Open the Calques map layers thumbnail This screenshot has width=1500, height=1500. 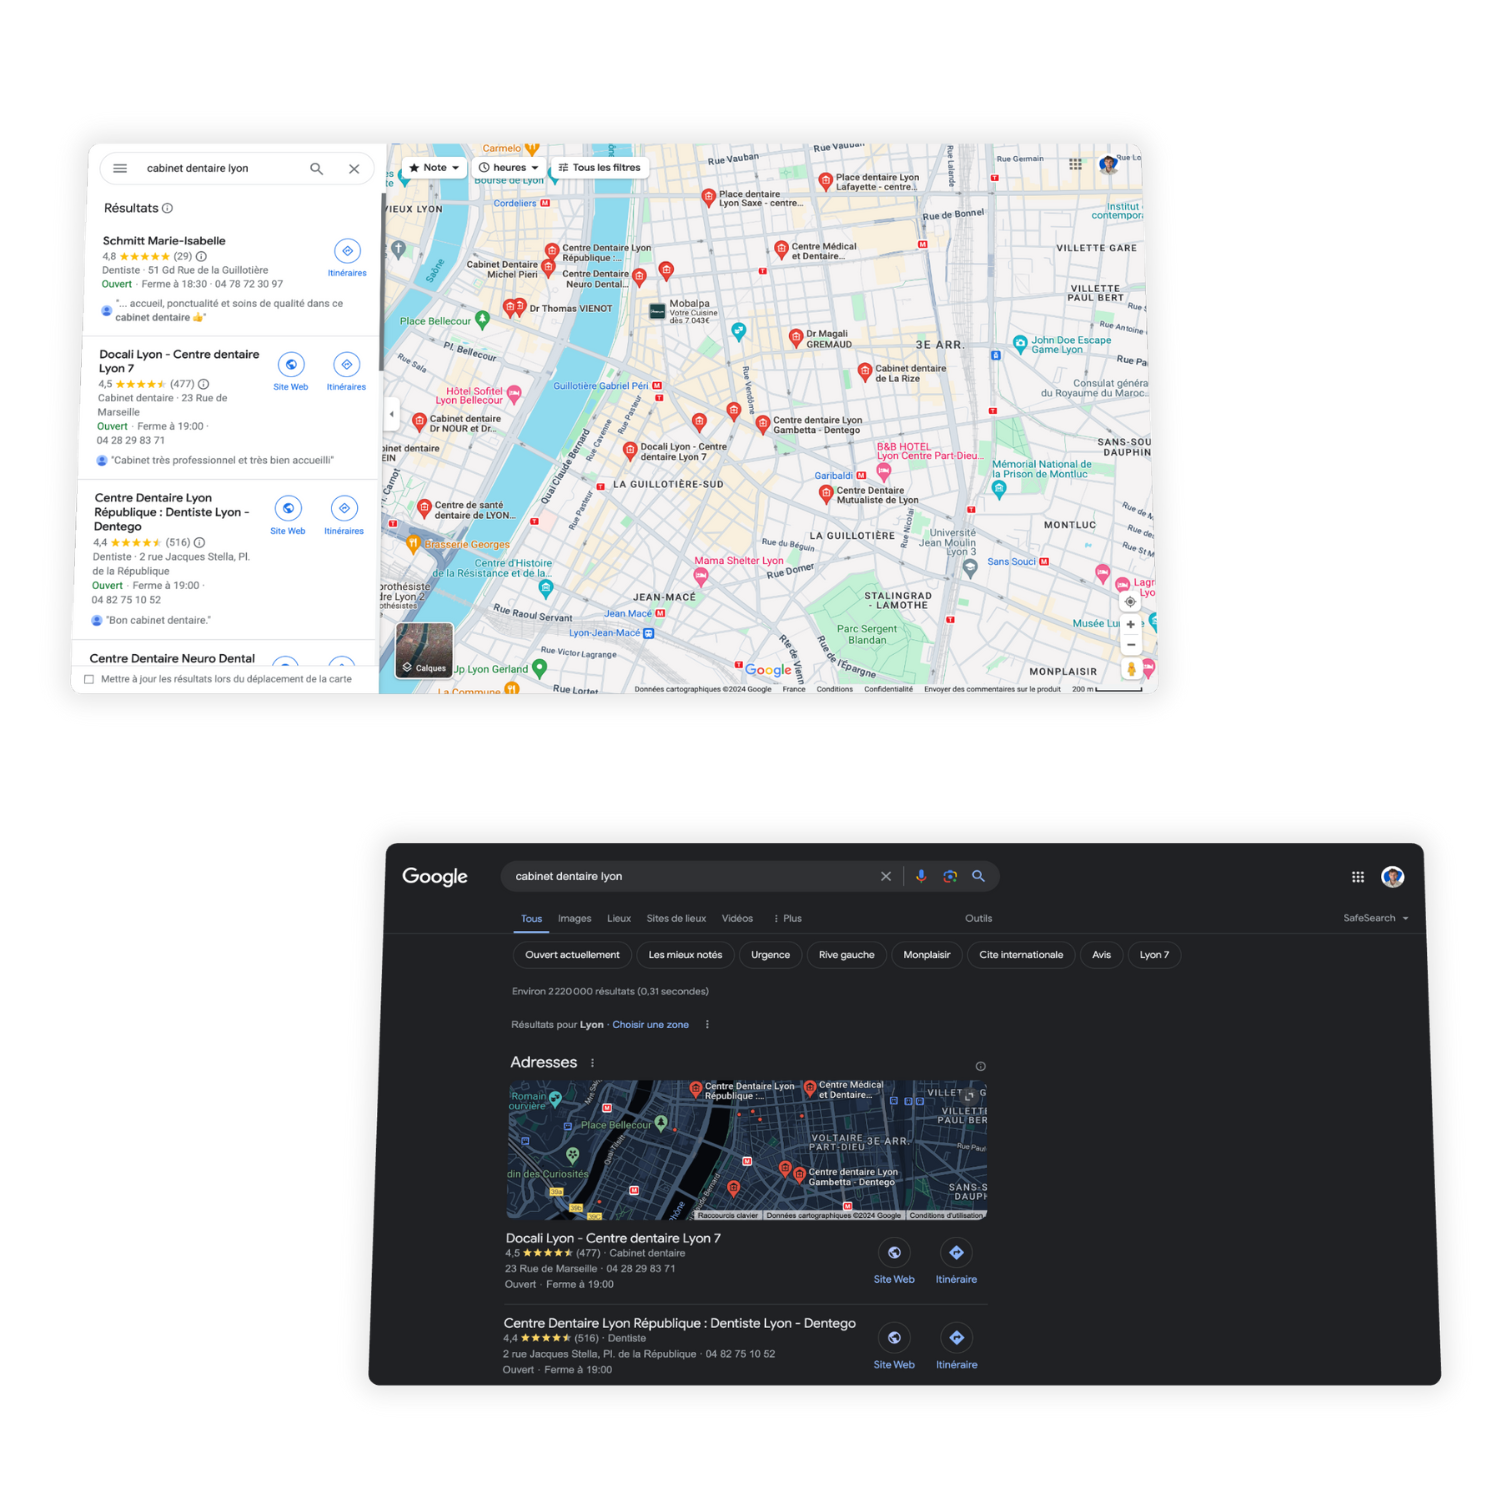coord(425,650)
